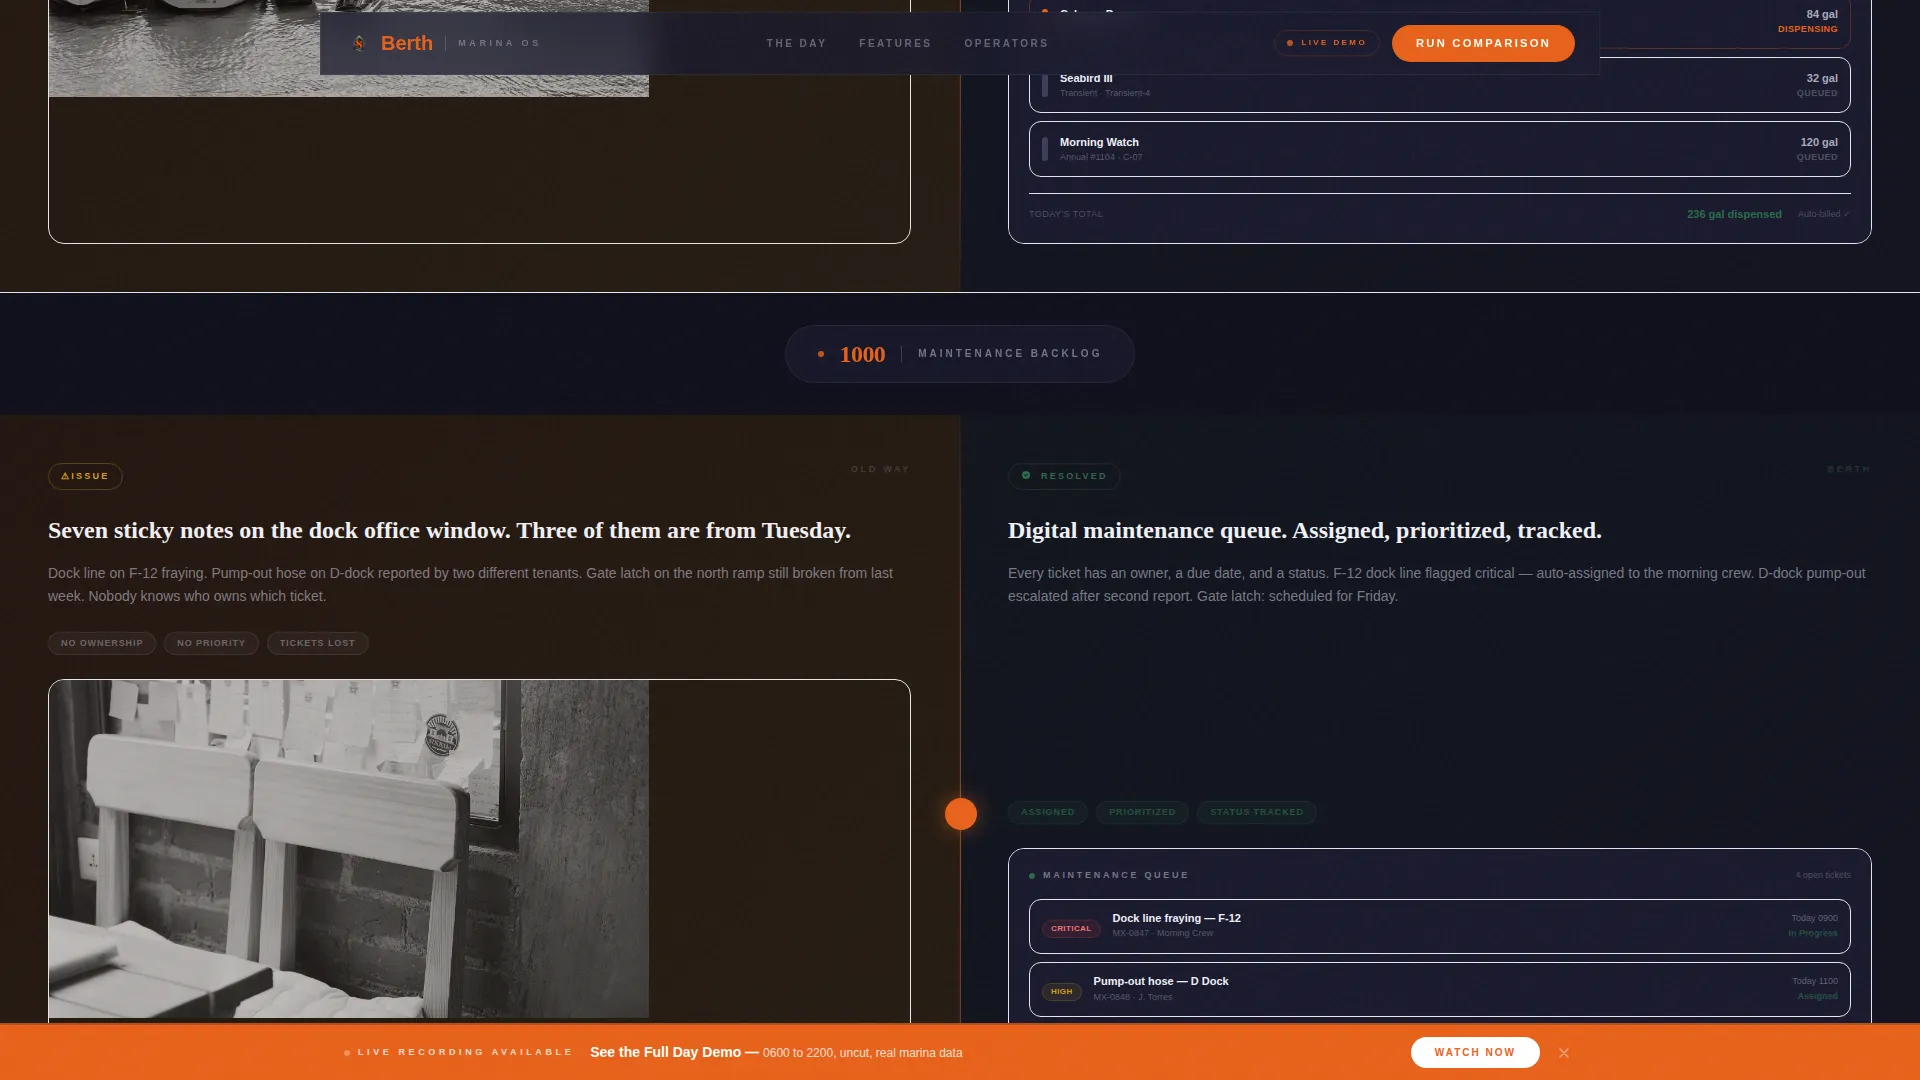1920x1080 pixels.
Task: Click the 84 gal DISPENSING entry
Action: 1807,21
